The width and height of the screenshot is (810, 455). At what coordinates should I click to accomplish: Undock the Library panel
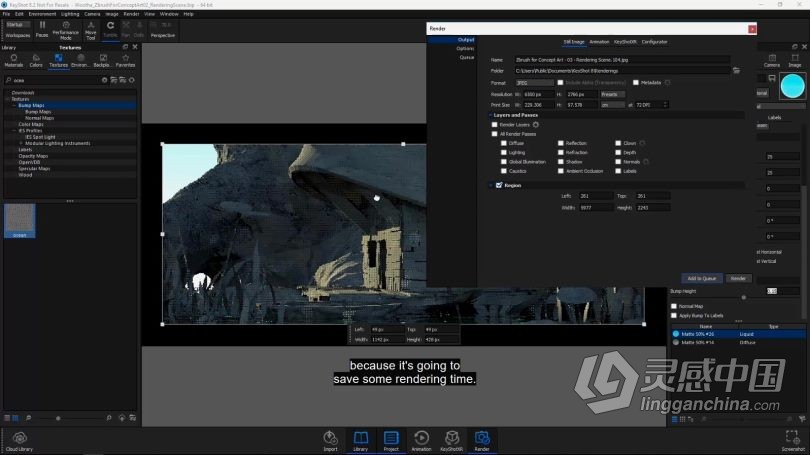coord(125,47)
